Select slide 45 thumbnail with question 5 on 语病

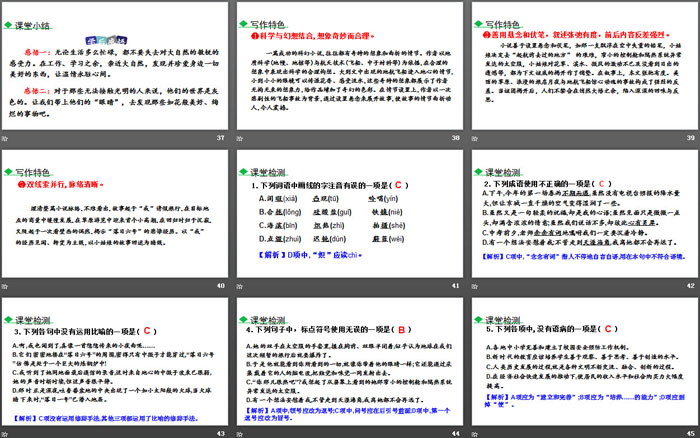(585, 361)
